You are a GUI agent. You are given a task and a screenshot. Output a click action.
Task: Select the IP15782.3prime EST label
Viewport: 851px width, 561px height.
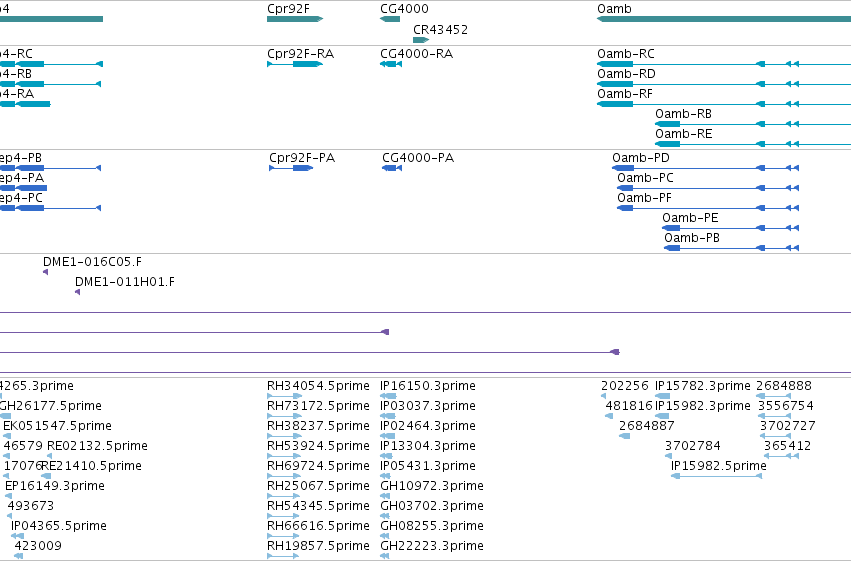[x=703, y=386]
